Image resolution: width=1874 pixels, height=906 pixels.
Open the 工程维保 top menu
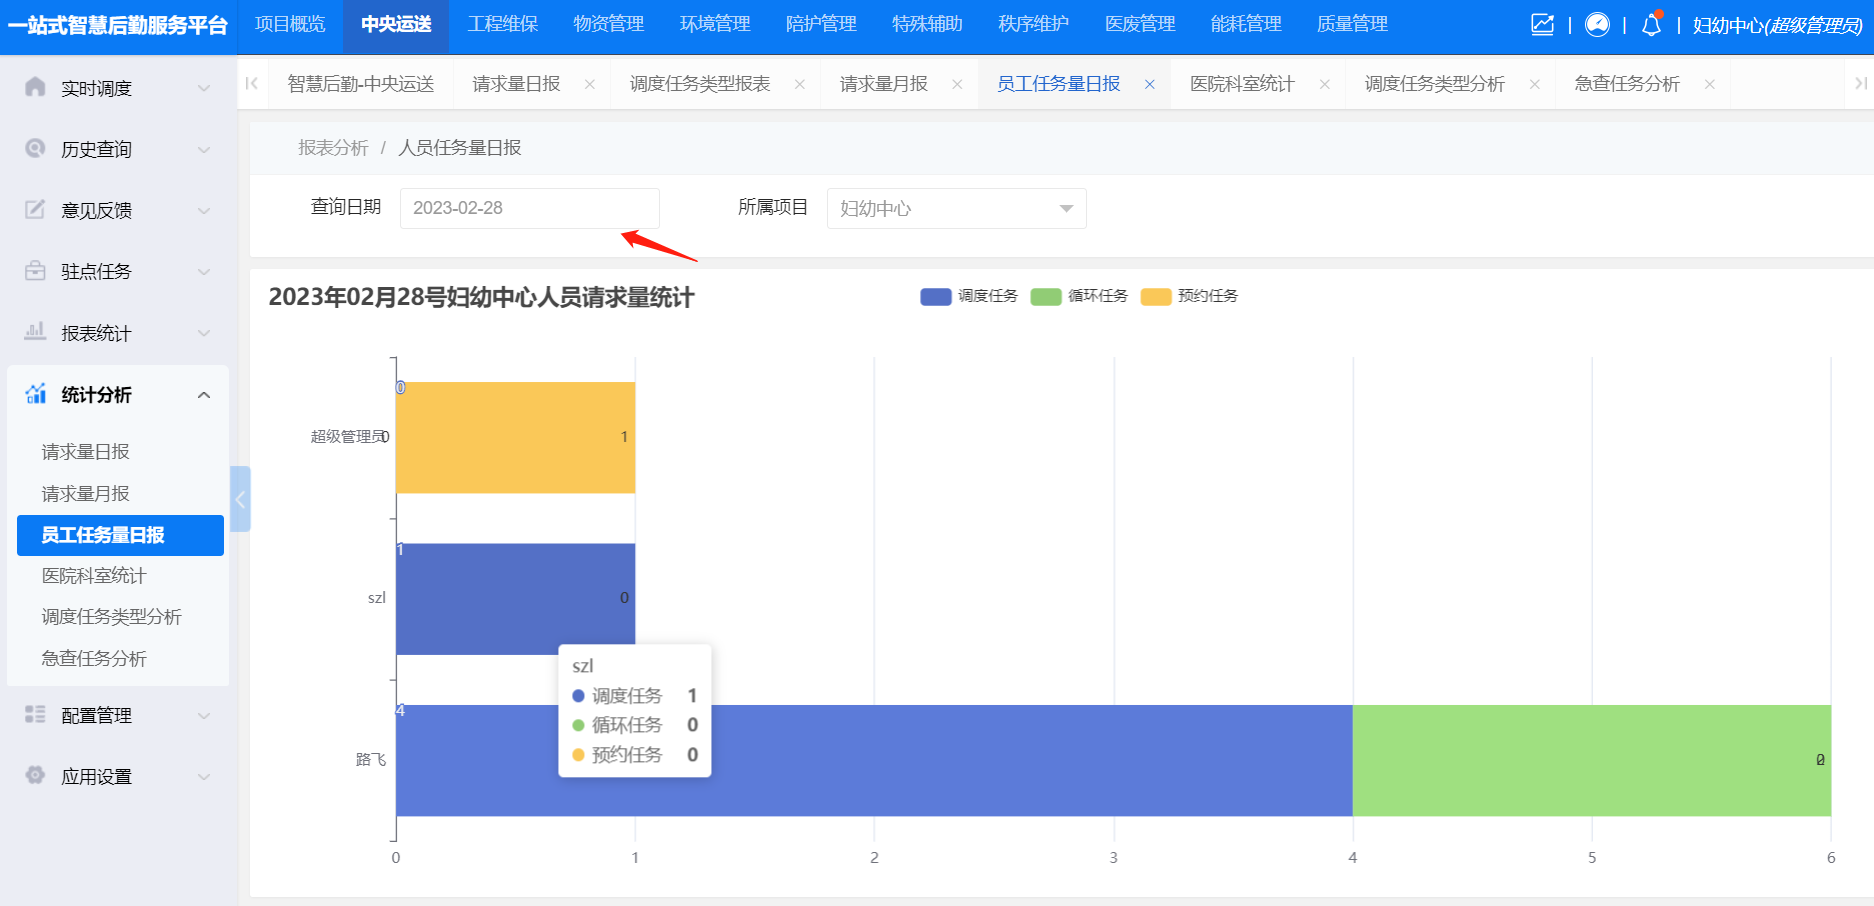pos(502,24)
